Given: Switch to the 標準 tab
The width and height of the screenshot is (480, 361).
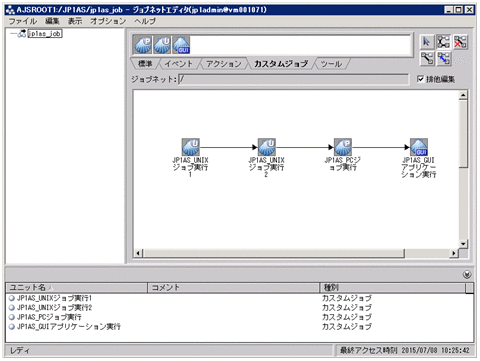Looking at the screenshot, I should tap(145, 64).
